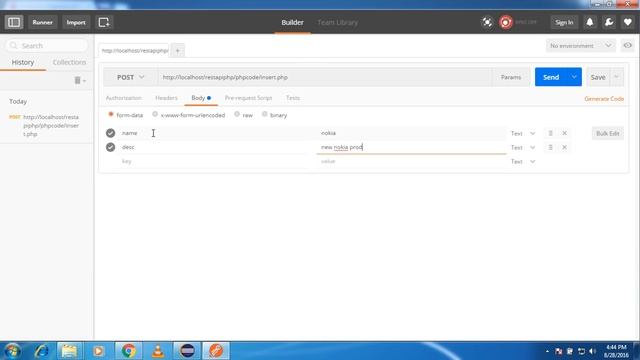640x360 pixels.
Task: Click the empty value field
Action: click(411, 161)
